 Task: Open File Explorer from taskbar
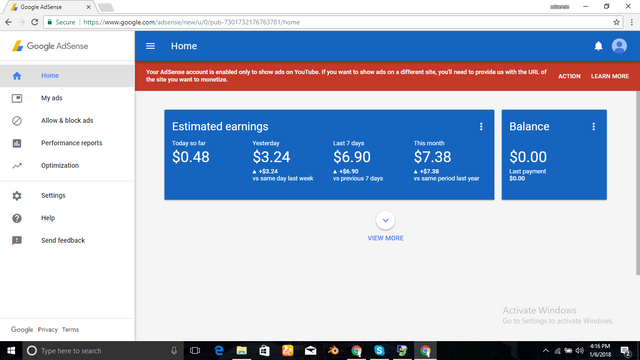tap(242, 351)
